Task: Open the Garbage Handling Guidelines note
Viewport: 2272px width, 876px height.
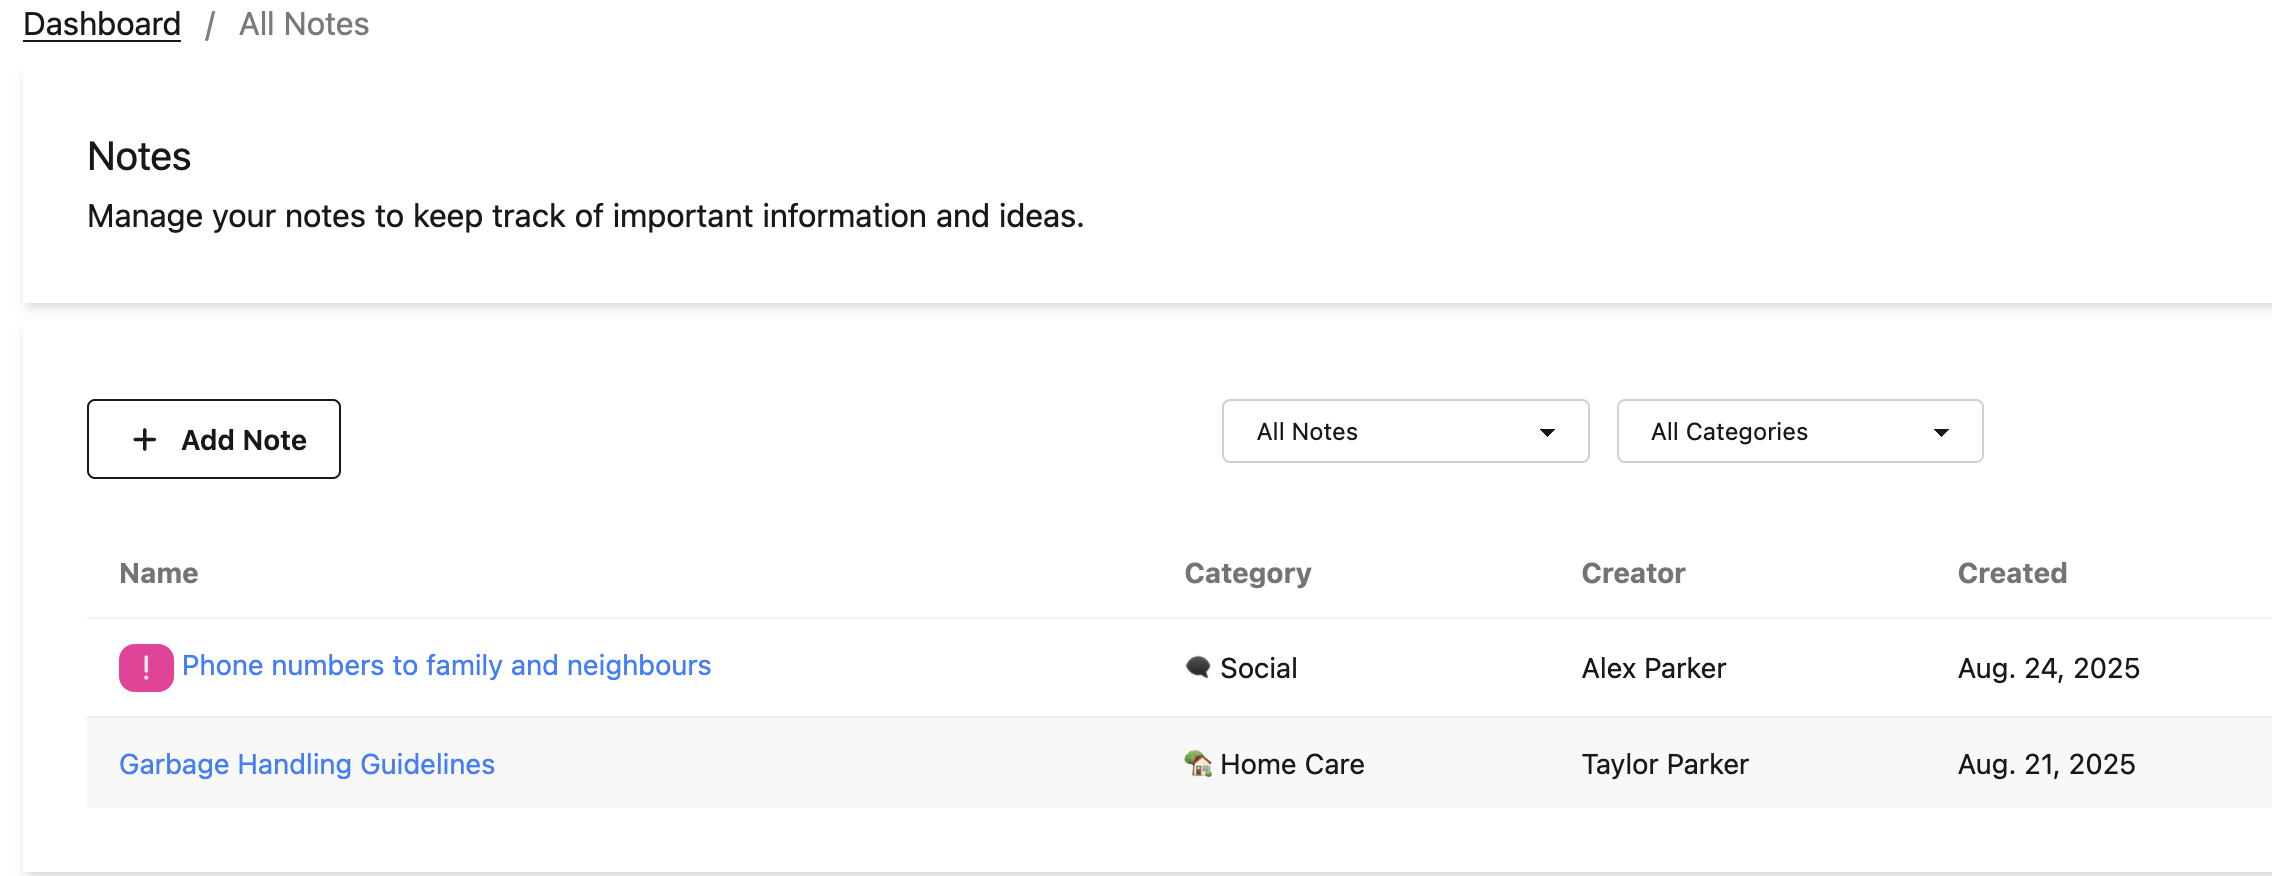Action: point(307,764)
